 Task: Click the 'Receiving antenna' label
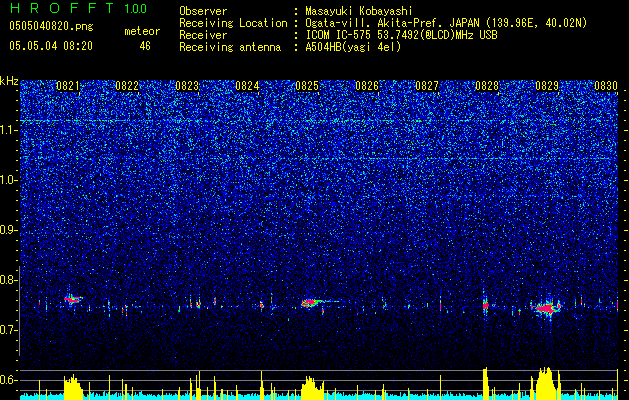pyautogui.click(x=230, y=47)
